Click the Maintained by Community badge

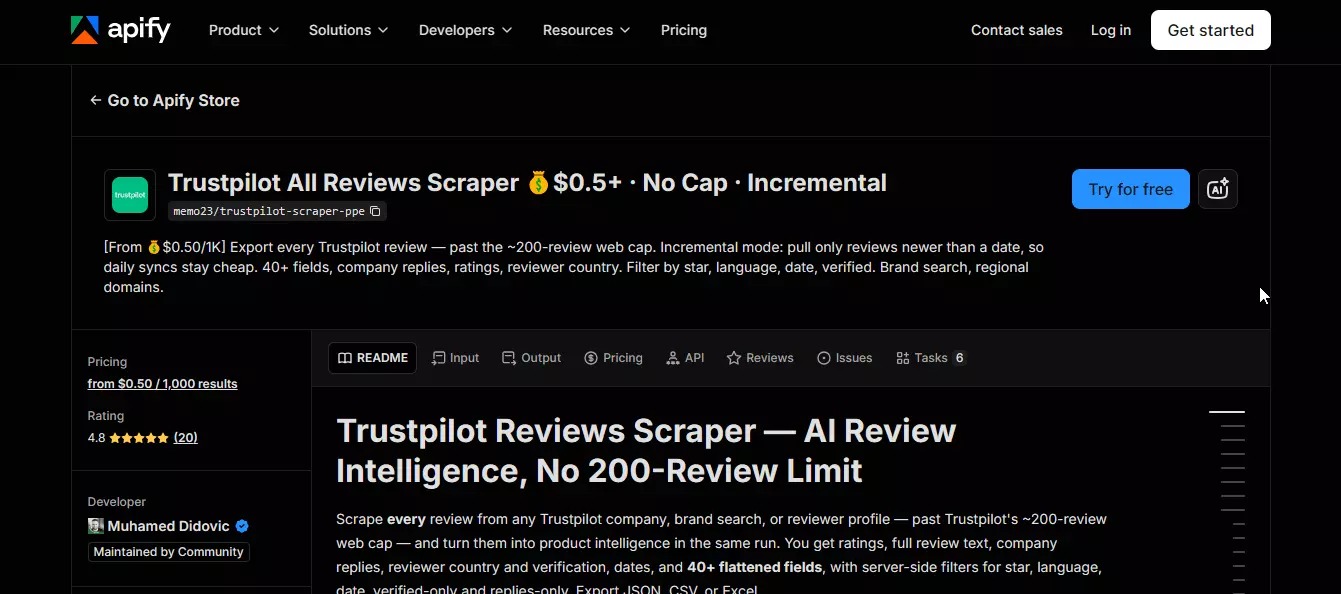(169, 552)
